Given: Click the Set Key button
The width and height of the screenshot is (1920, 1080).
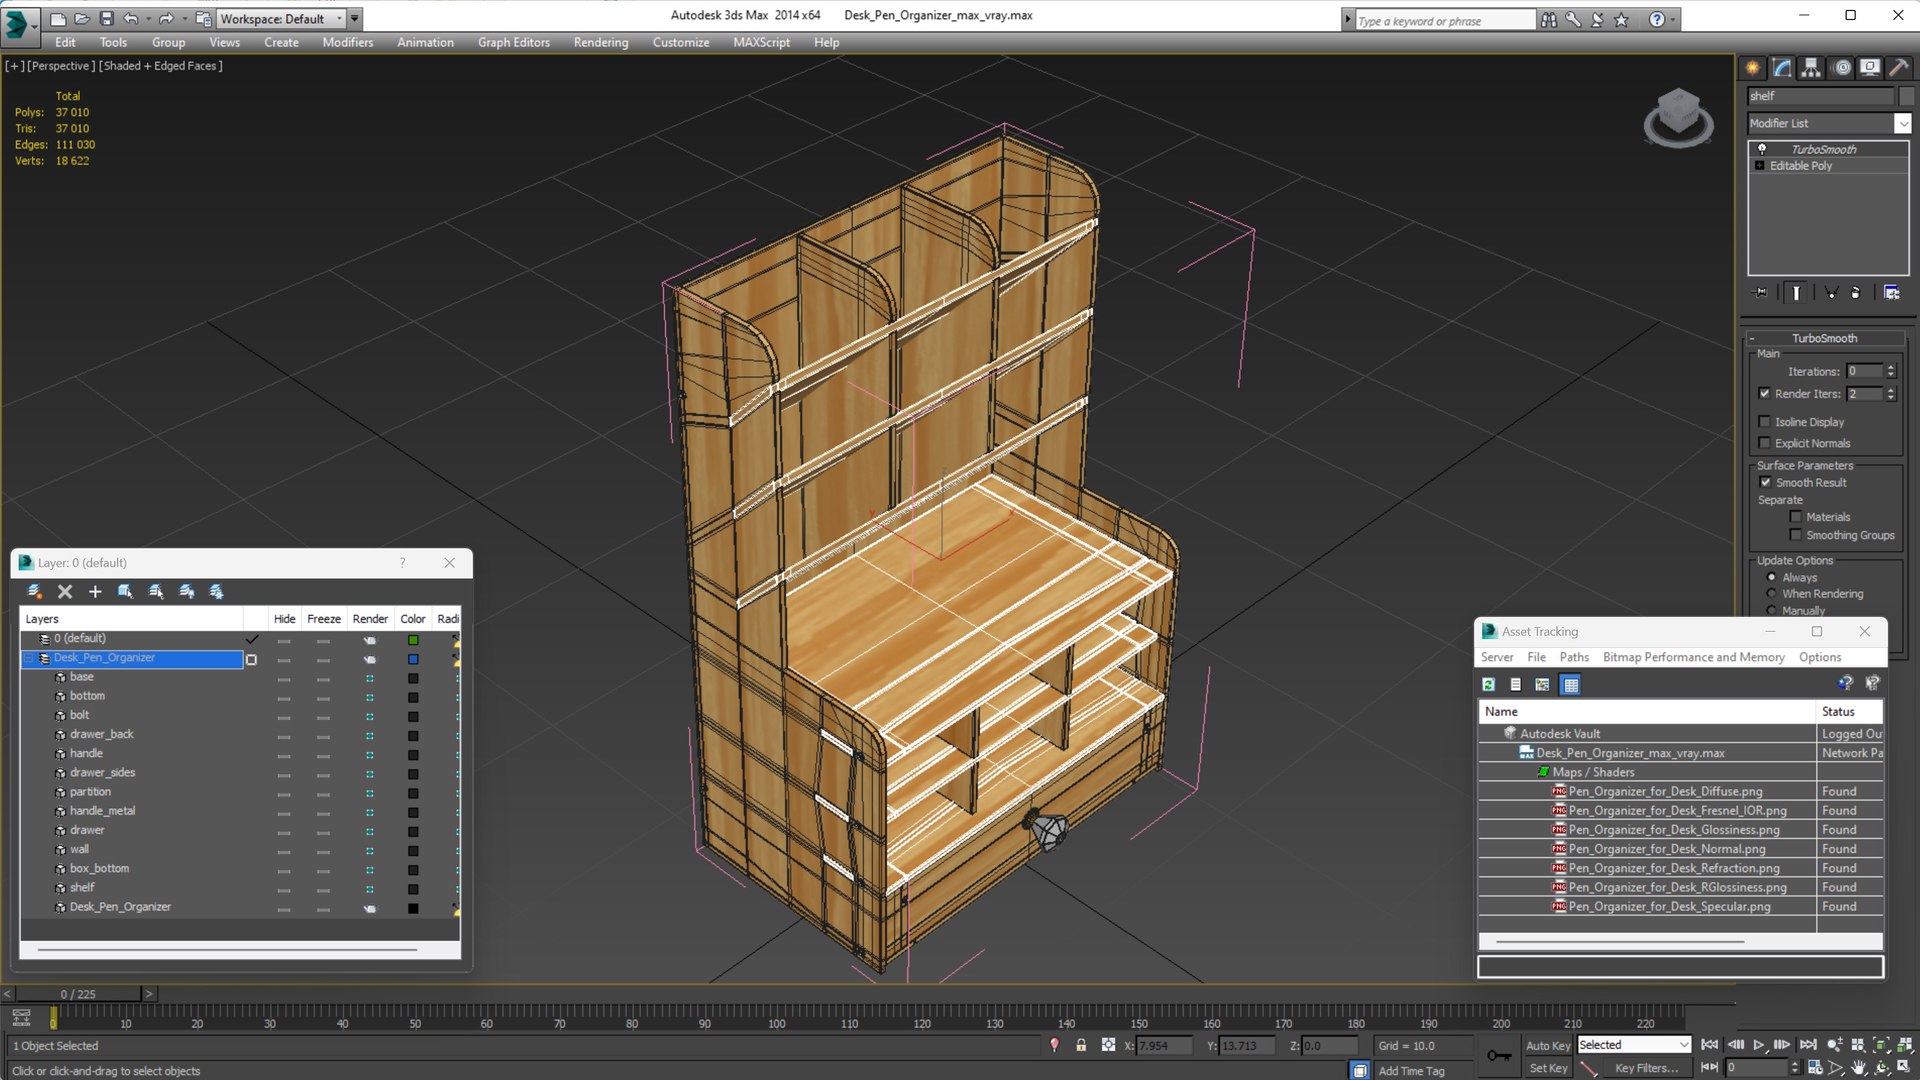Looking at the screenshot, I should coord(1548,1068).
